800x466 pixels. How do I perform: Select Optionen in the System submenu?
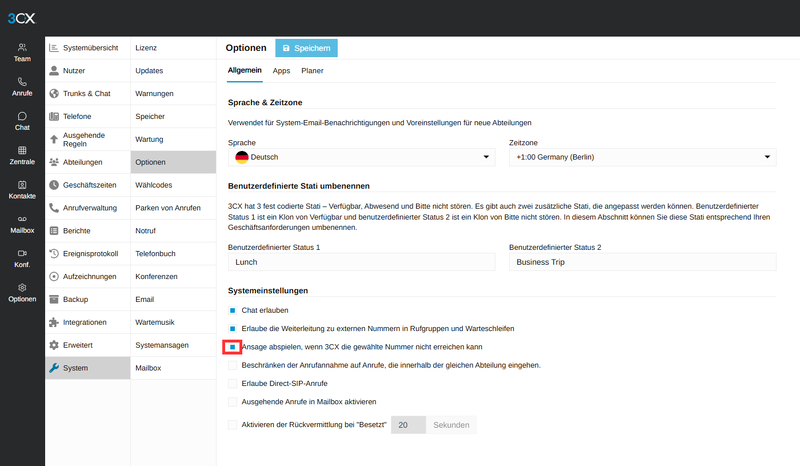pos(173,162)
